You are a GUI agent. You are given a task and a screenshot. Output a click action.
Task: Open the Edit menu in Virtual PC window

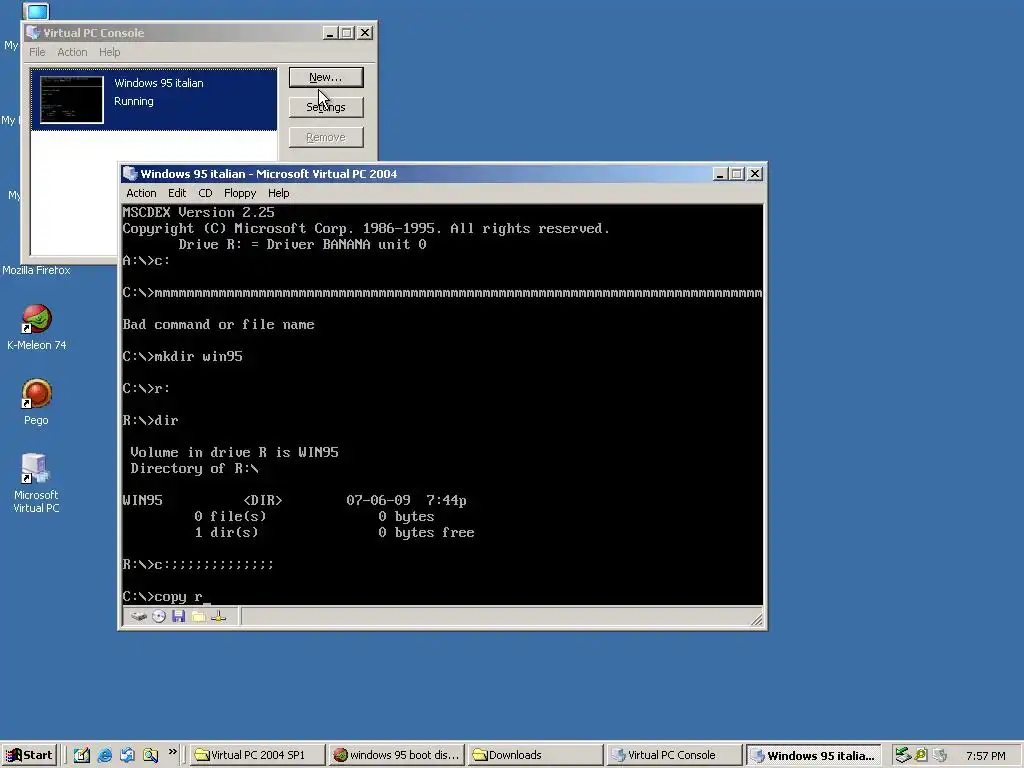click(x=177, y=193)
